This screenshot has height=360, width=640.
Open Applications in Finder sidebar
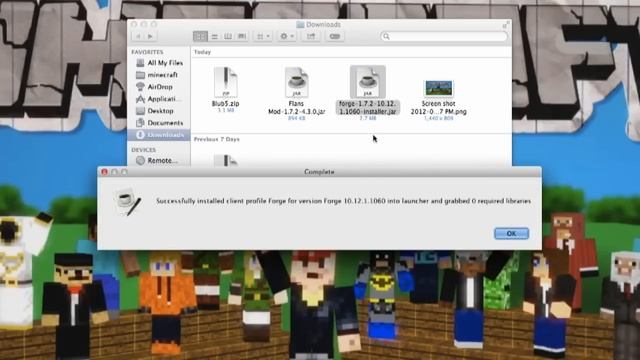click(x=159, y=99)
